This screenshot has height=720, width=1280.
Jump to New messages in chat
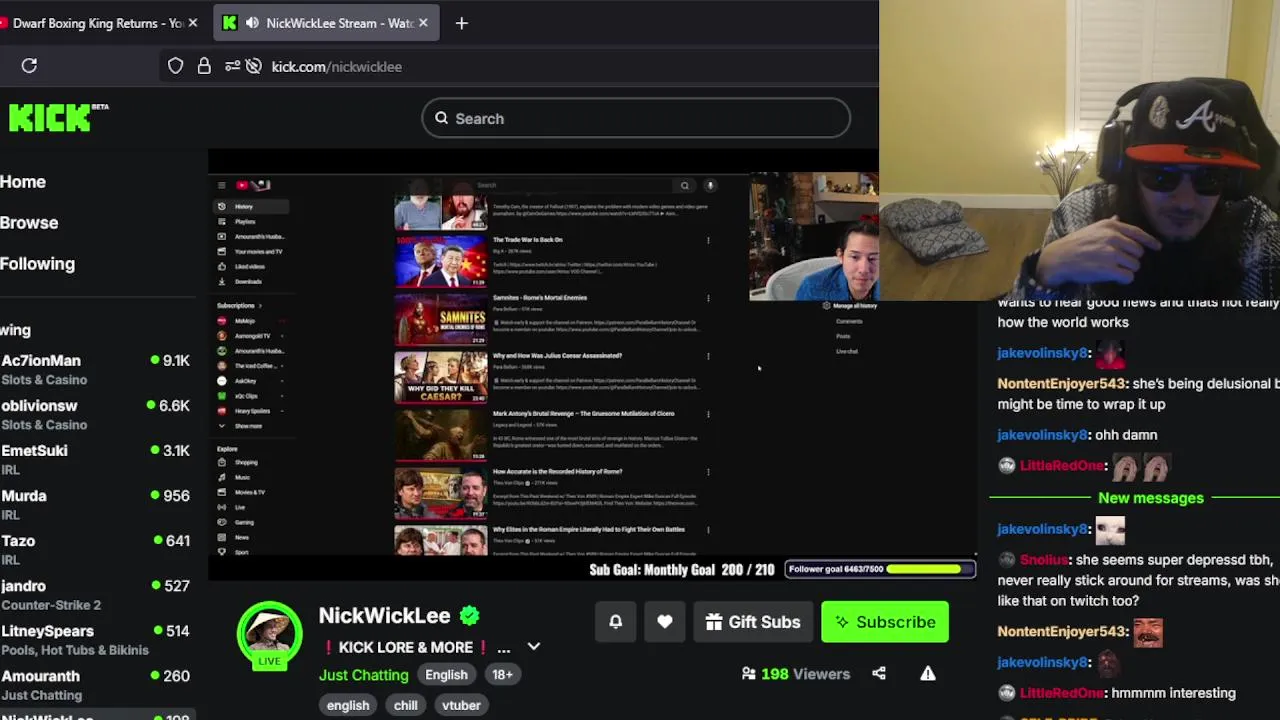1151,498
